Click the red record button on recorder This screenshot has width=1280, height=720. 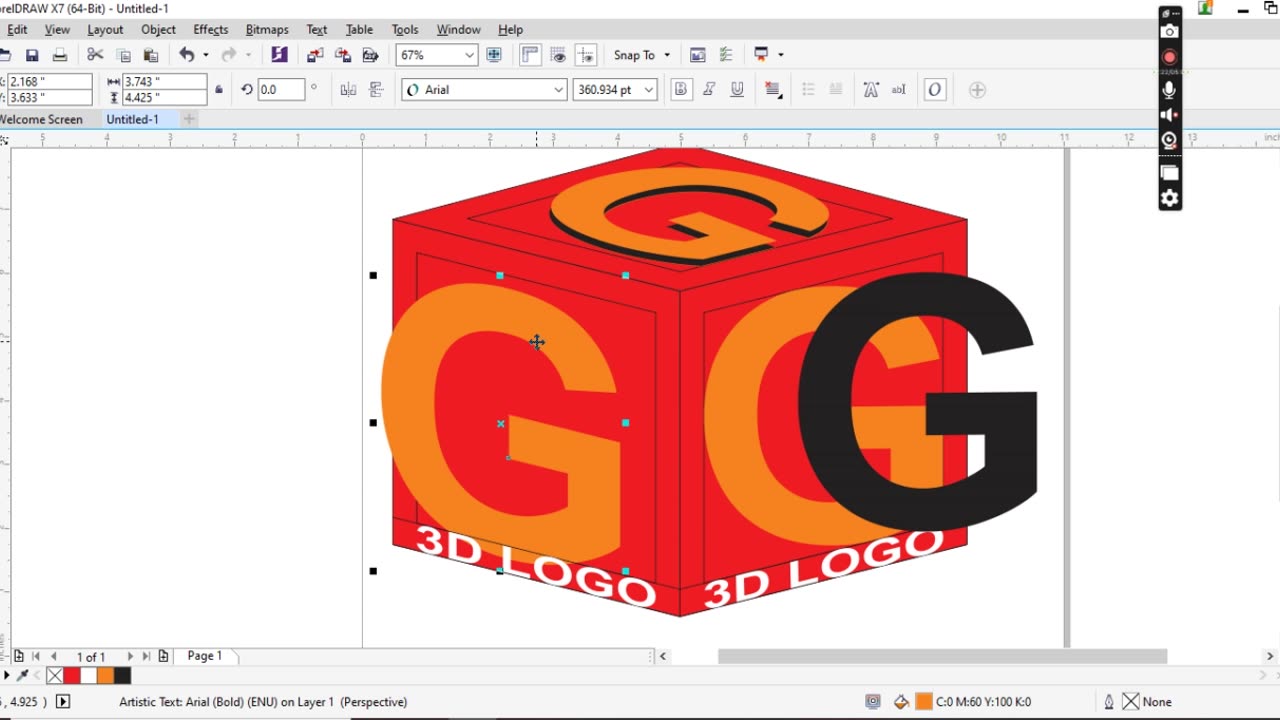1169,57
